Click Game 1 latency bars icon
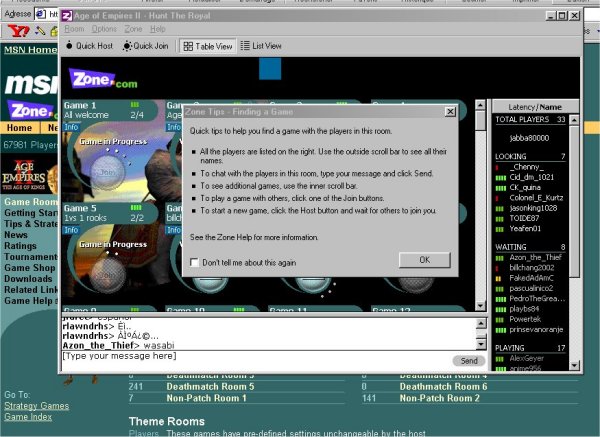Screen dimensions: 600x437 (x=135, y=104)
